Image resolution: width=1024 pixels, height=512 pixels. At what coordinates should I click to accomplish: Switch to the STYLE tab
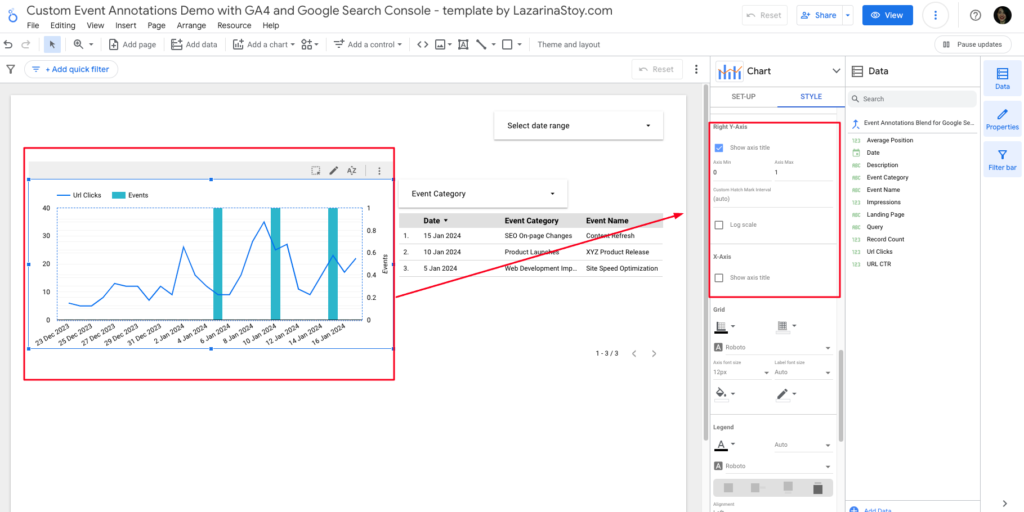coord(811,97)
